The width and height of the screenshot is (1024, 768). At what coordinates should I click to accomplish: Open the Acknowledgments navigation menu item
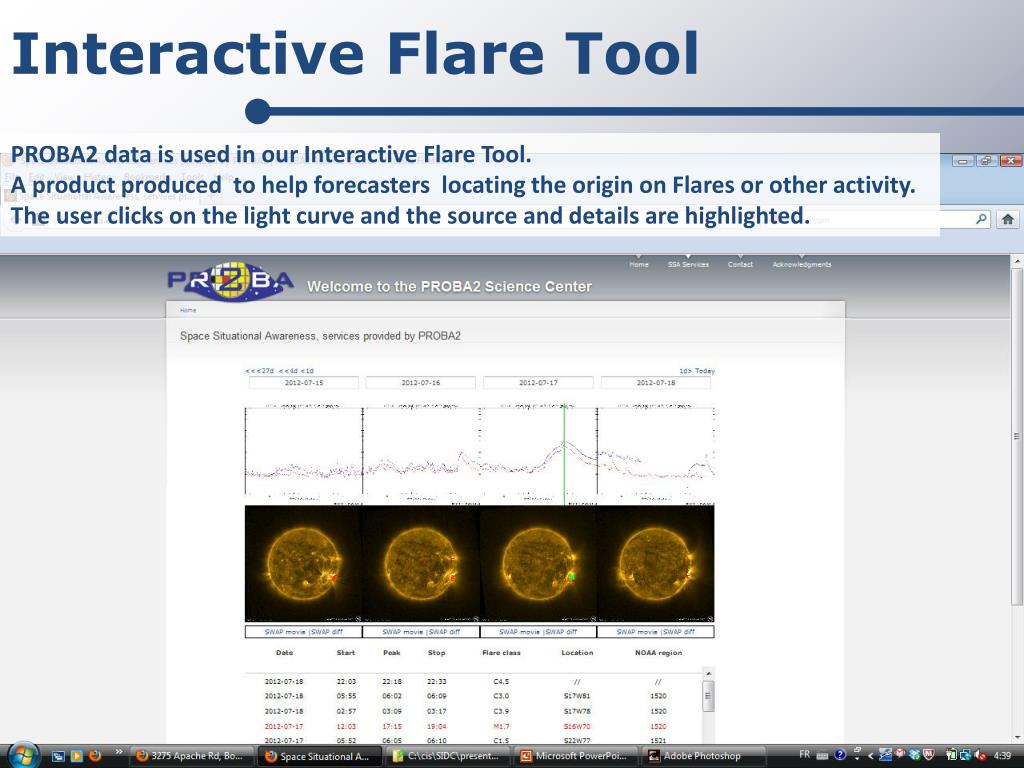(x=801, y=264)
